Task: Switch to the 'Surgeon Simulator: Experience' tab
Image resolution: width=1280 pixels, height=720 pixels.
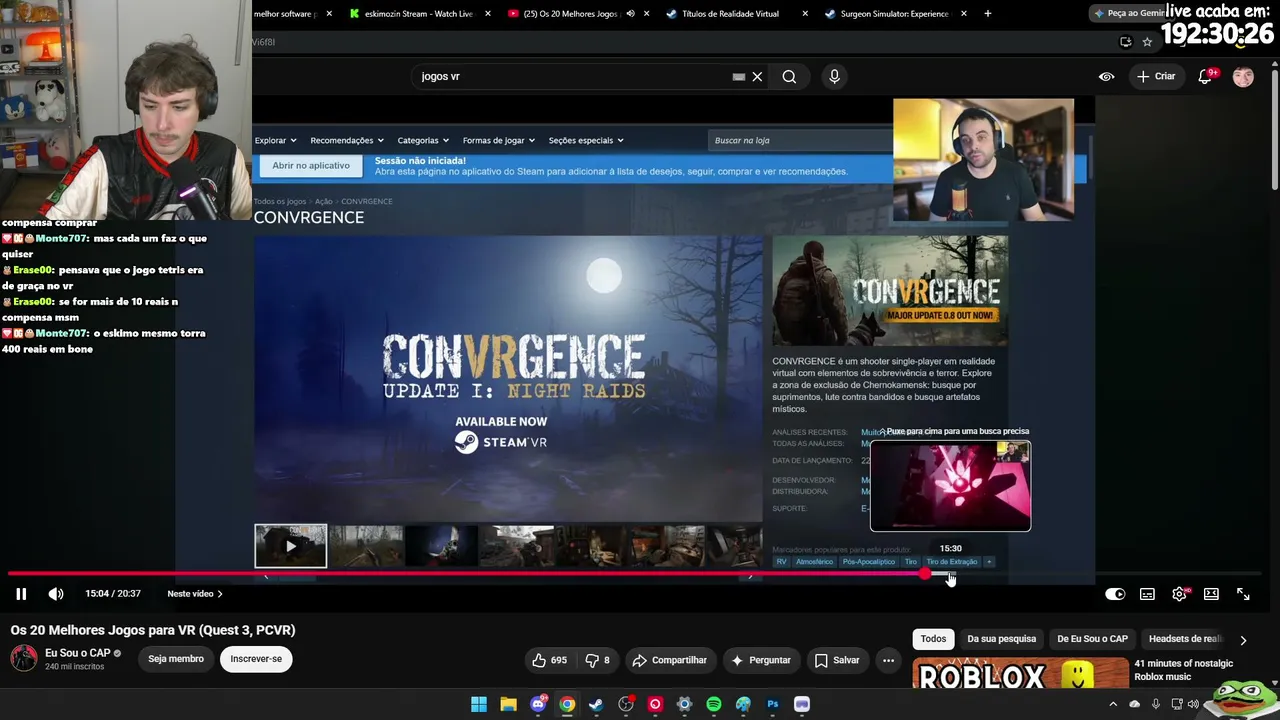Action: tap(897, 14)
